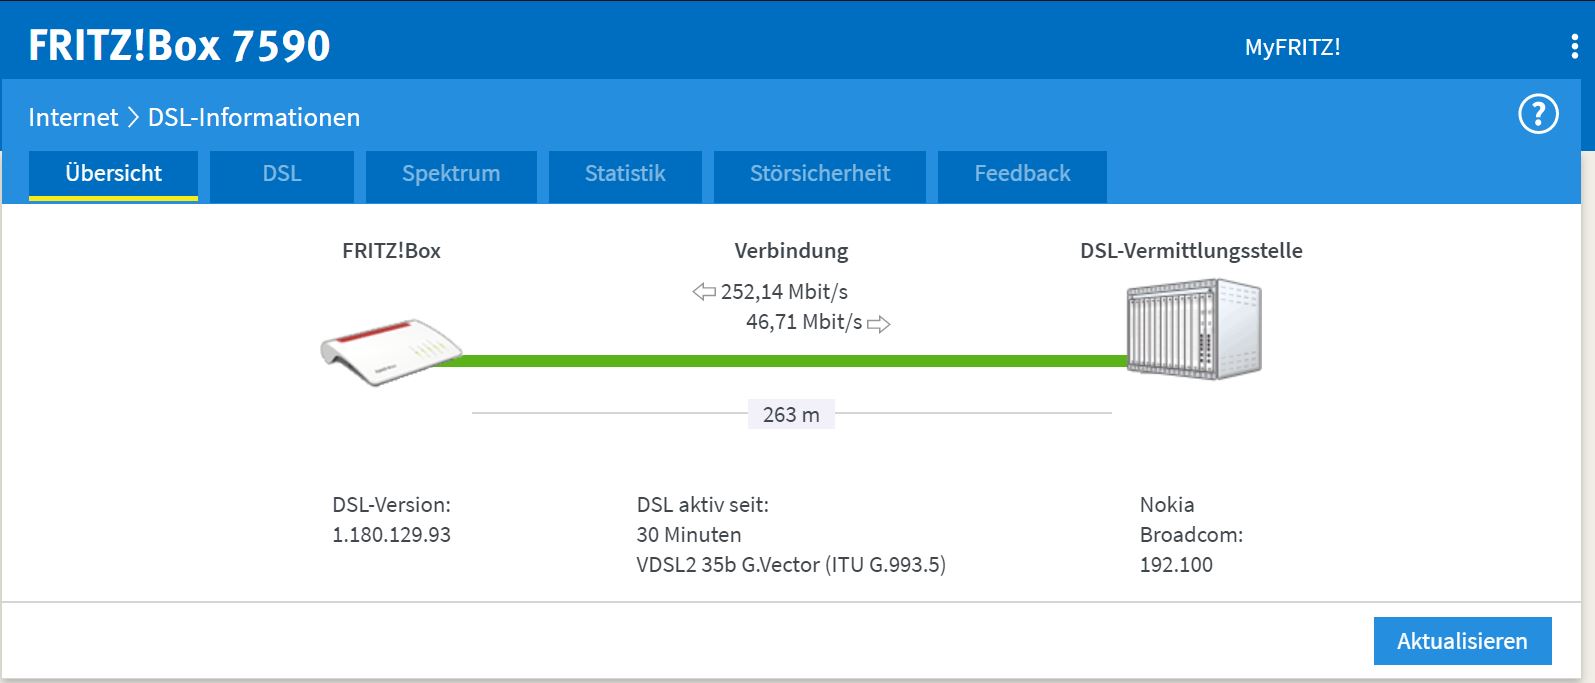Click the green DSL connection line
The height and width of the screenshot is (683, 1595).
pos(784,360)
